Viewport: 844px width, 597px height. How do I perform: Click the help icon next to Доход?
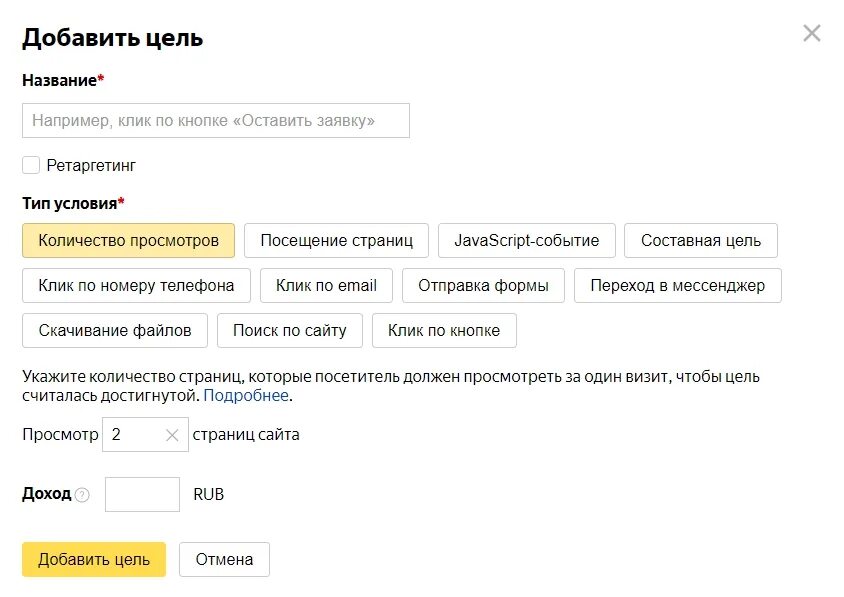click(x=82, y=495)
